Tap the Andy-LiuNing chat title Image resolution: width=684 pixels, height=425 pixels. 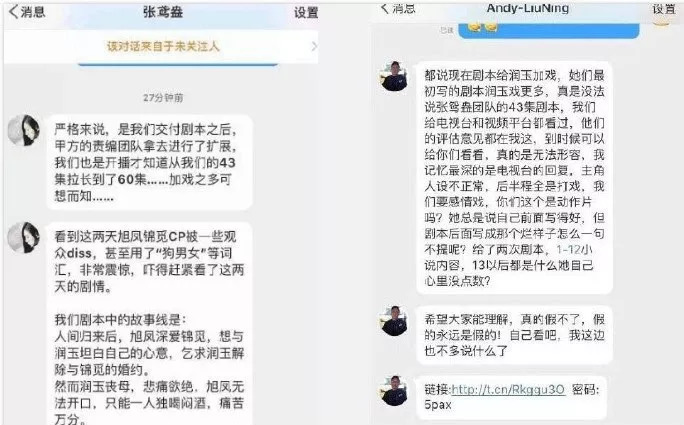[527, 8]
